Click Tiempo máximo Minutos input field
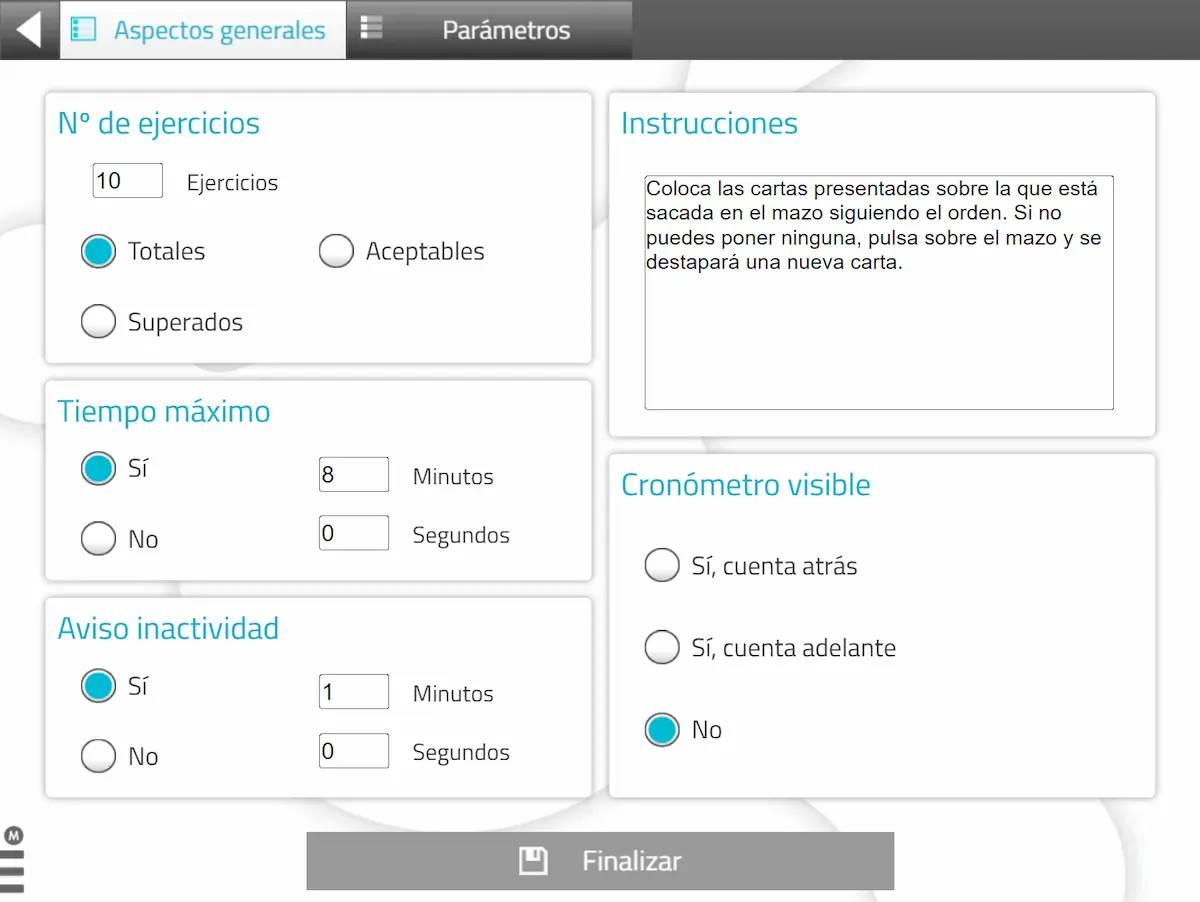The height and width of the screenshot is (902, 1200). pos(354,475)
